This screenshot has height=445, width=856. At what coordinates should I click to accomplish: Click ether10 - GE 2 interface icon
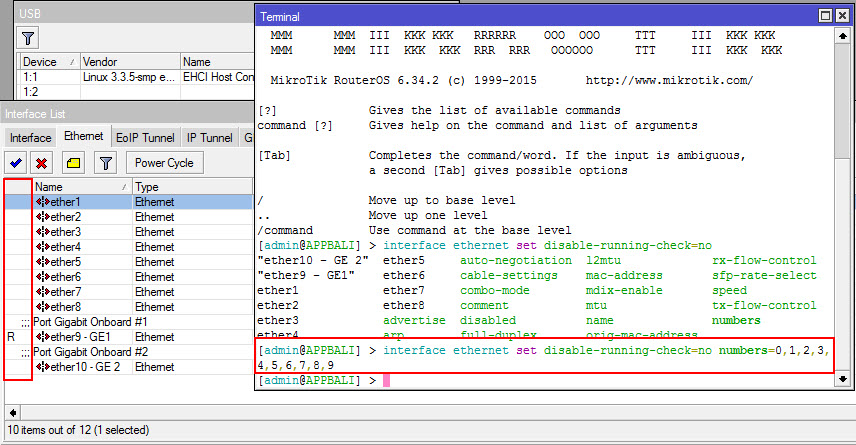pyautogui.click(x=43, y=367)
